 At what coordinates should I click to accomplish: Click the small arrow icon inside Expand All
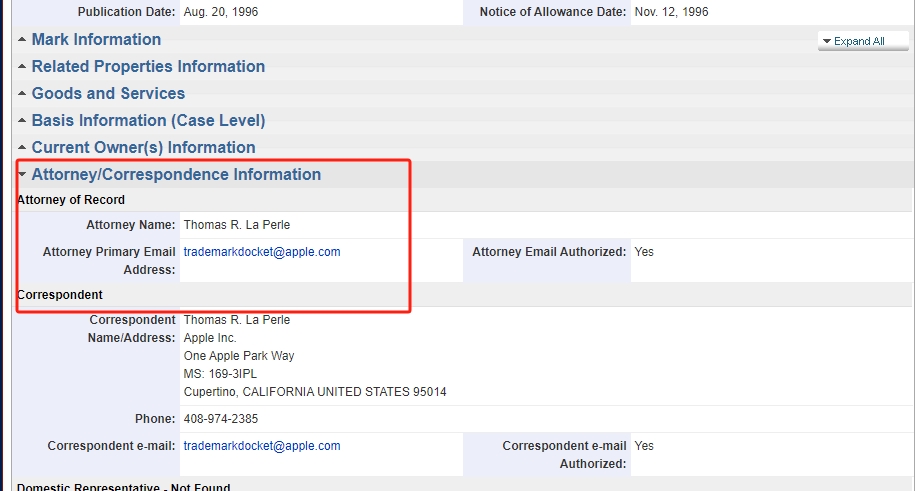pos(827,42)
